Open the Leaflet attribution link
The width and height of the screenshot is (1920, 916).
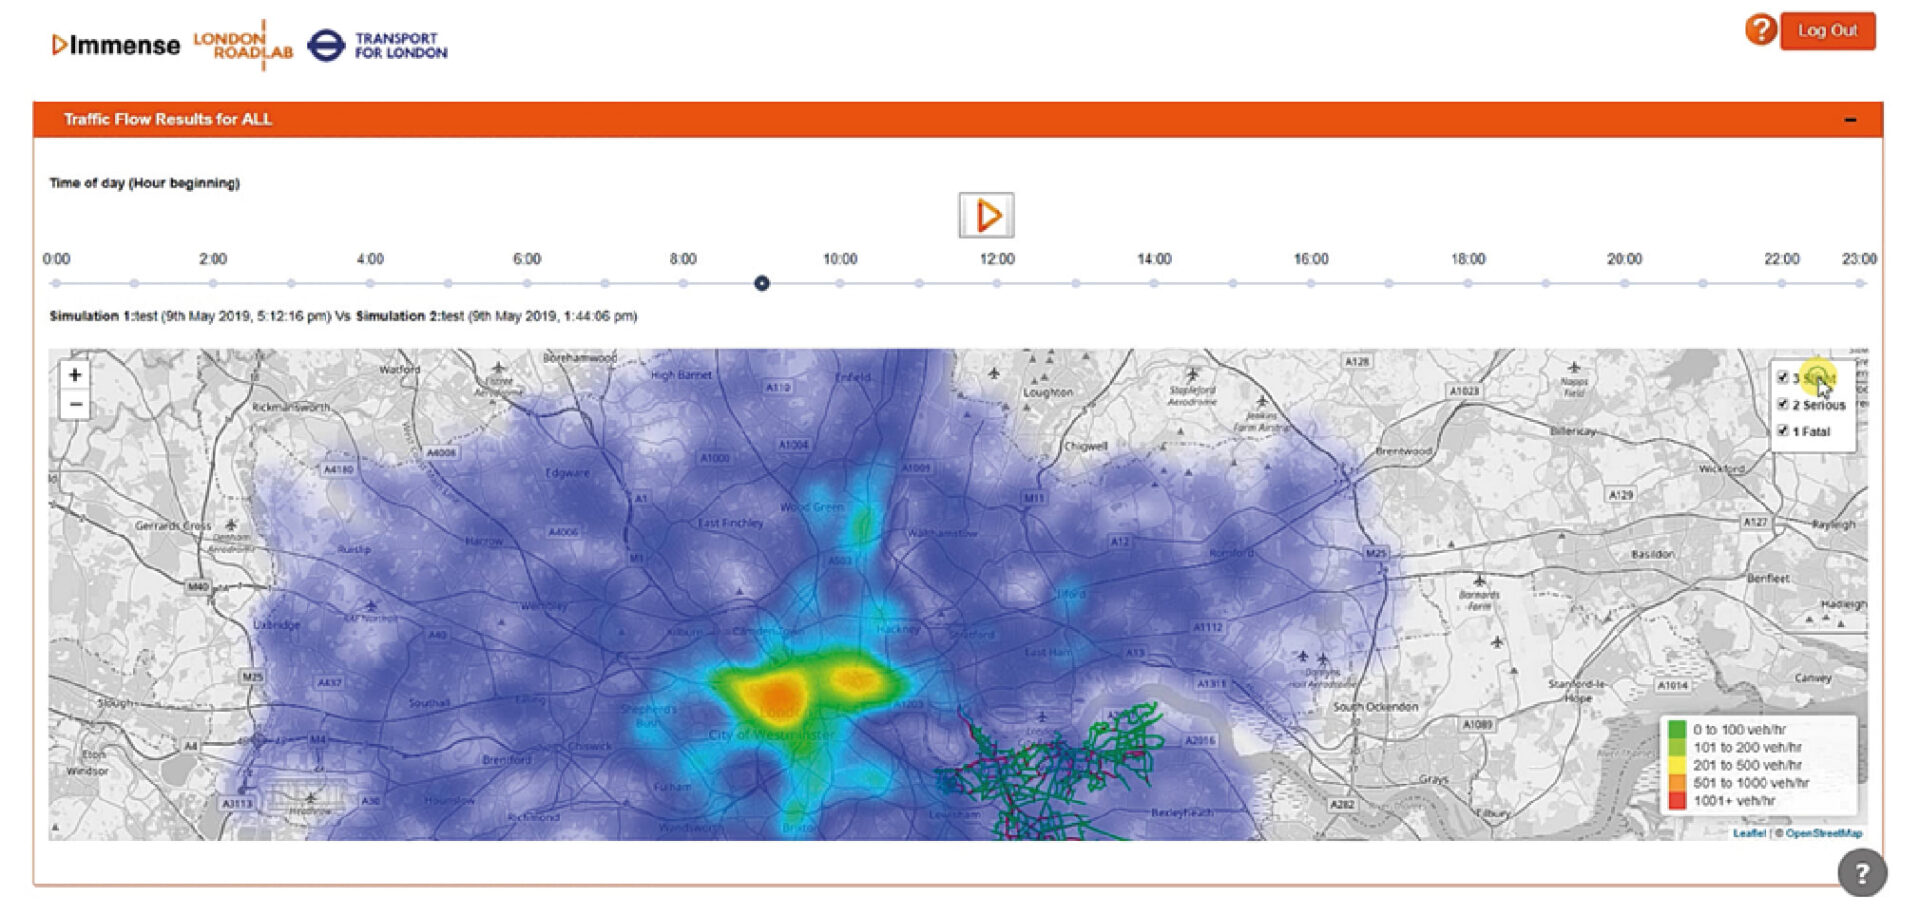[1748, 833]
